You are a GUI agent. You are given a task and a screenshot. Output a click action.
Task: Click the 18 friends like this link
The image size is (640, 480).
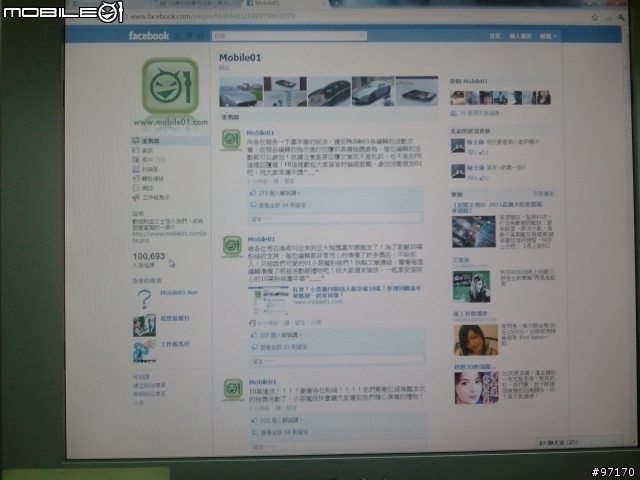(x=480, y=113)
